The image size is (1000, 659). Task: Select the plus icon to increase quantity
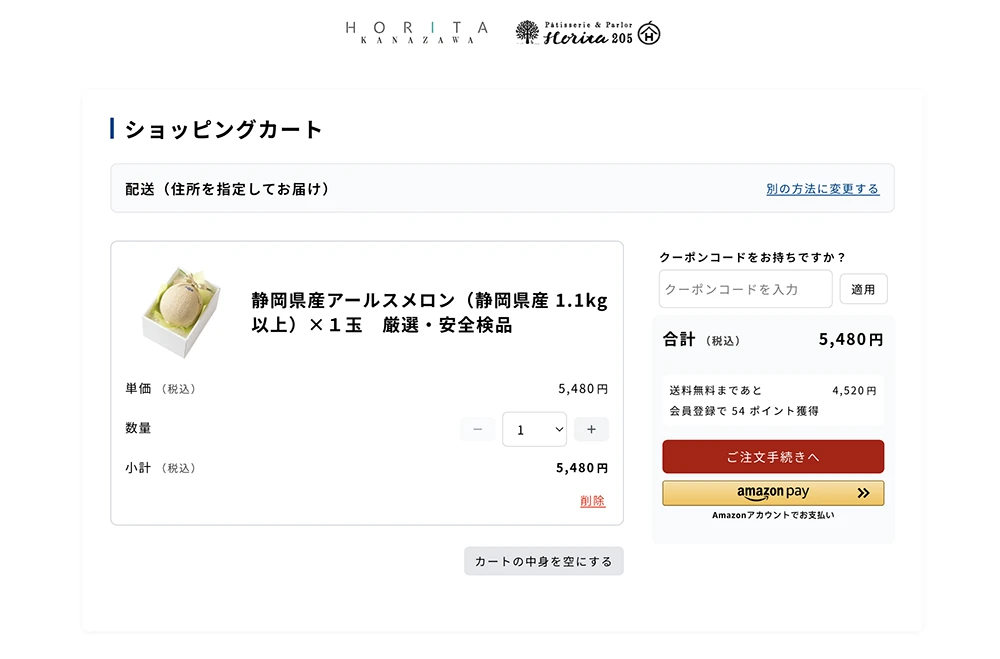591,429
